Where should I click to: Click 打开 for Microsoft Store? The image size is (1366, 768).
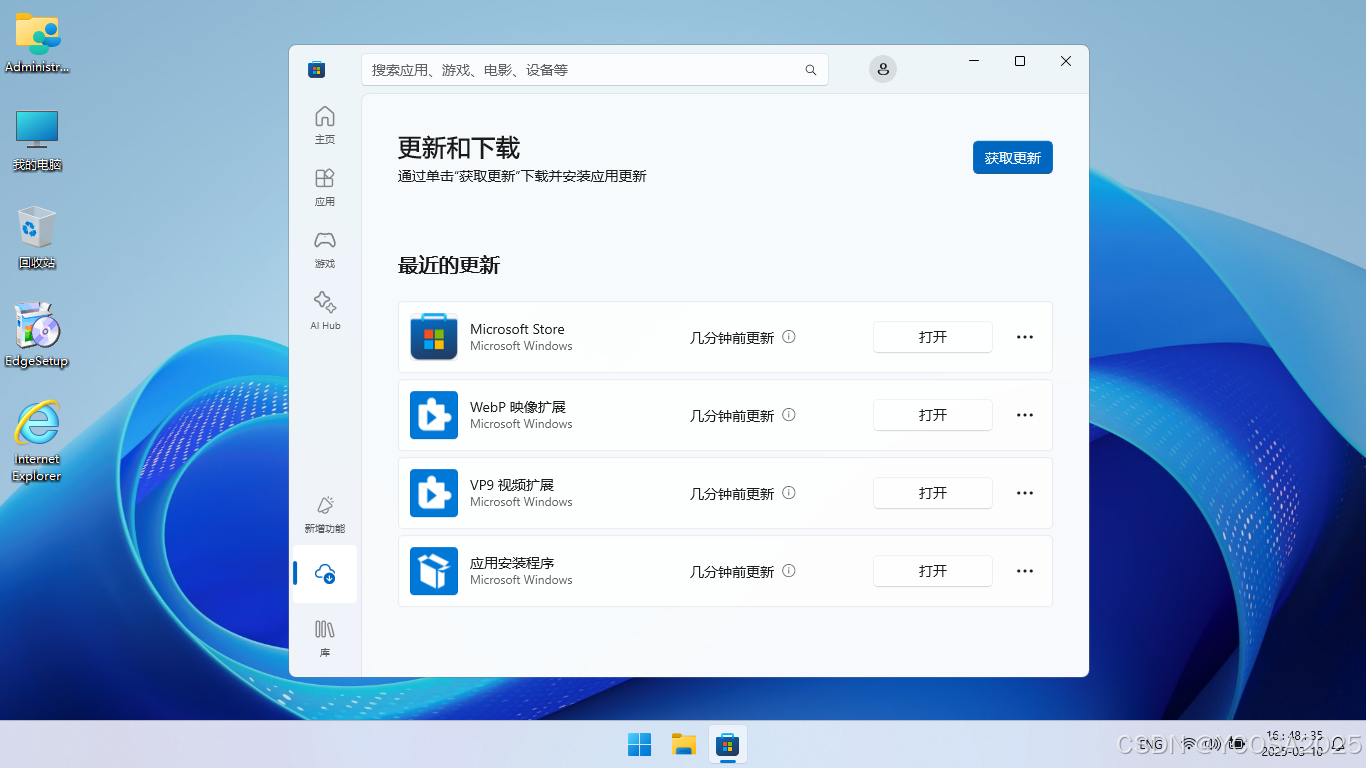pos(933,337)
